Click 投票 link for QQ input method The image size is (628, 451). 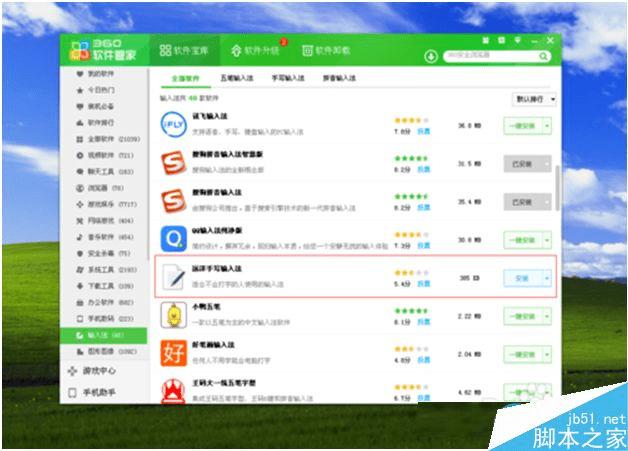[423, 245]
